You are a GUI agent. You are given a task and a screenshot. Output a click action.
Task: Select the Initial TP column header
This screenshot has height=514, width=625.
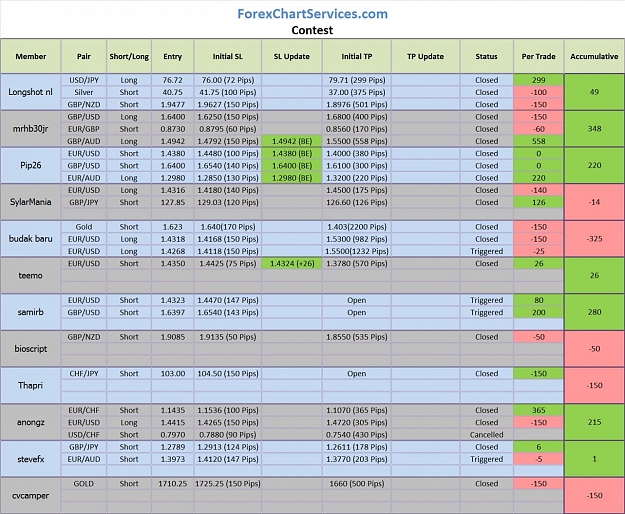coord(357,56)
